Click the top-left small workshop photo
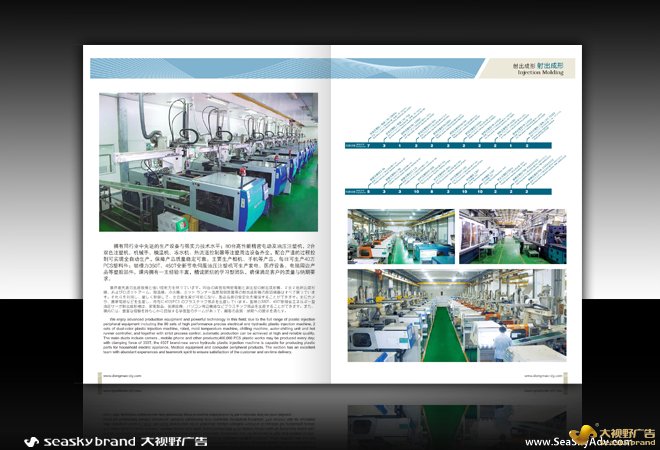The width and height of the screenshot is (660, 450). coord(399,236)
